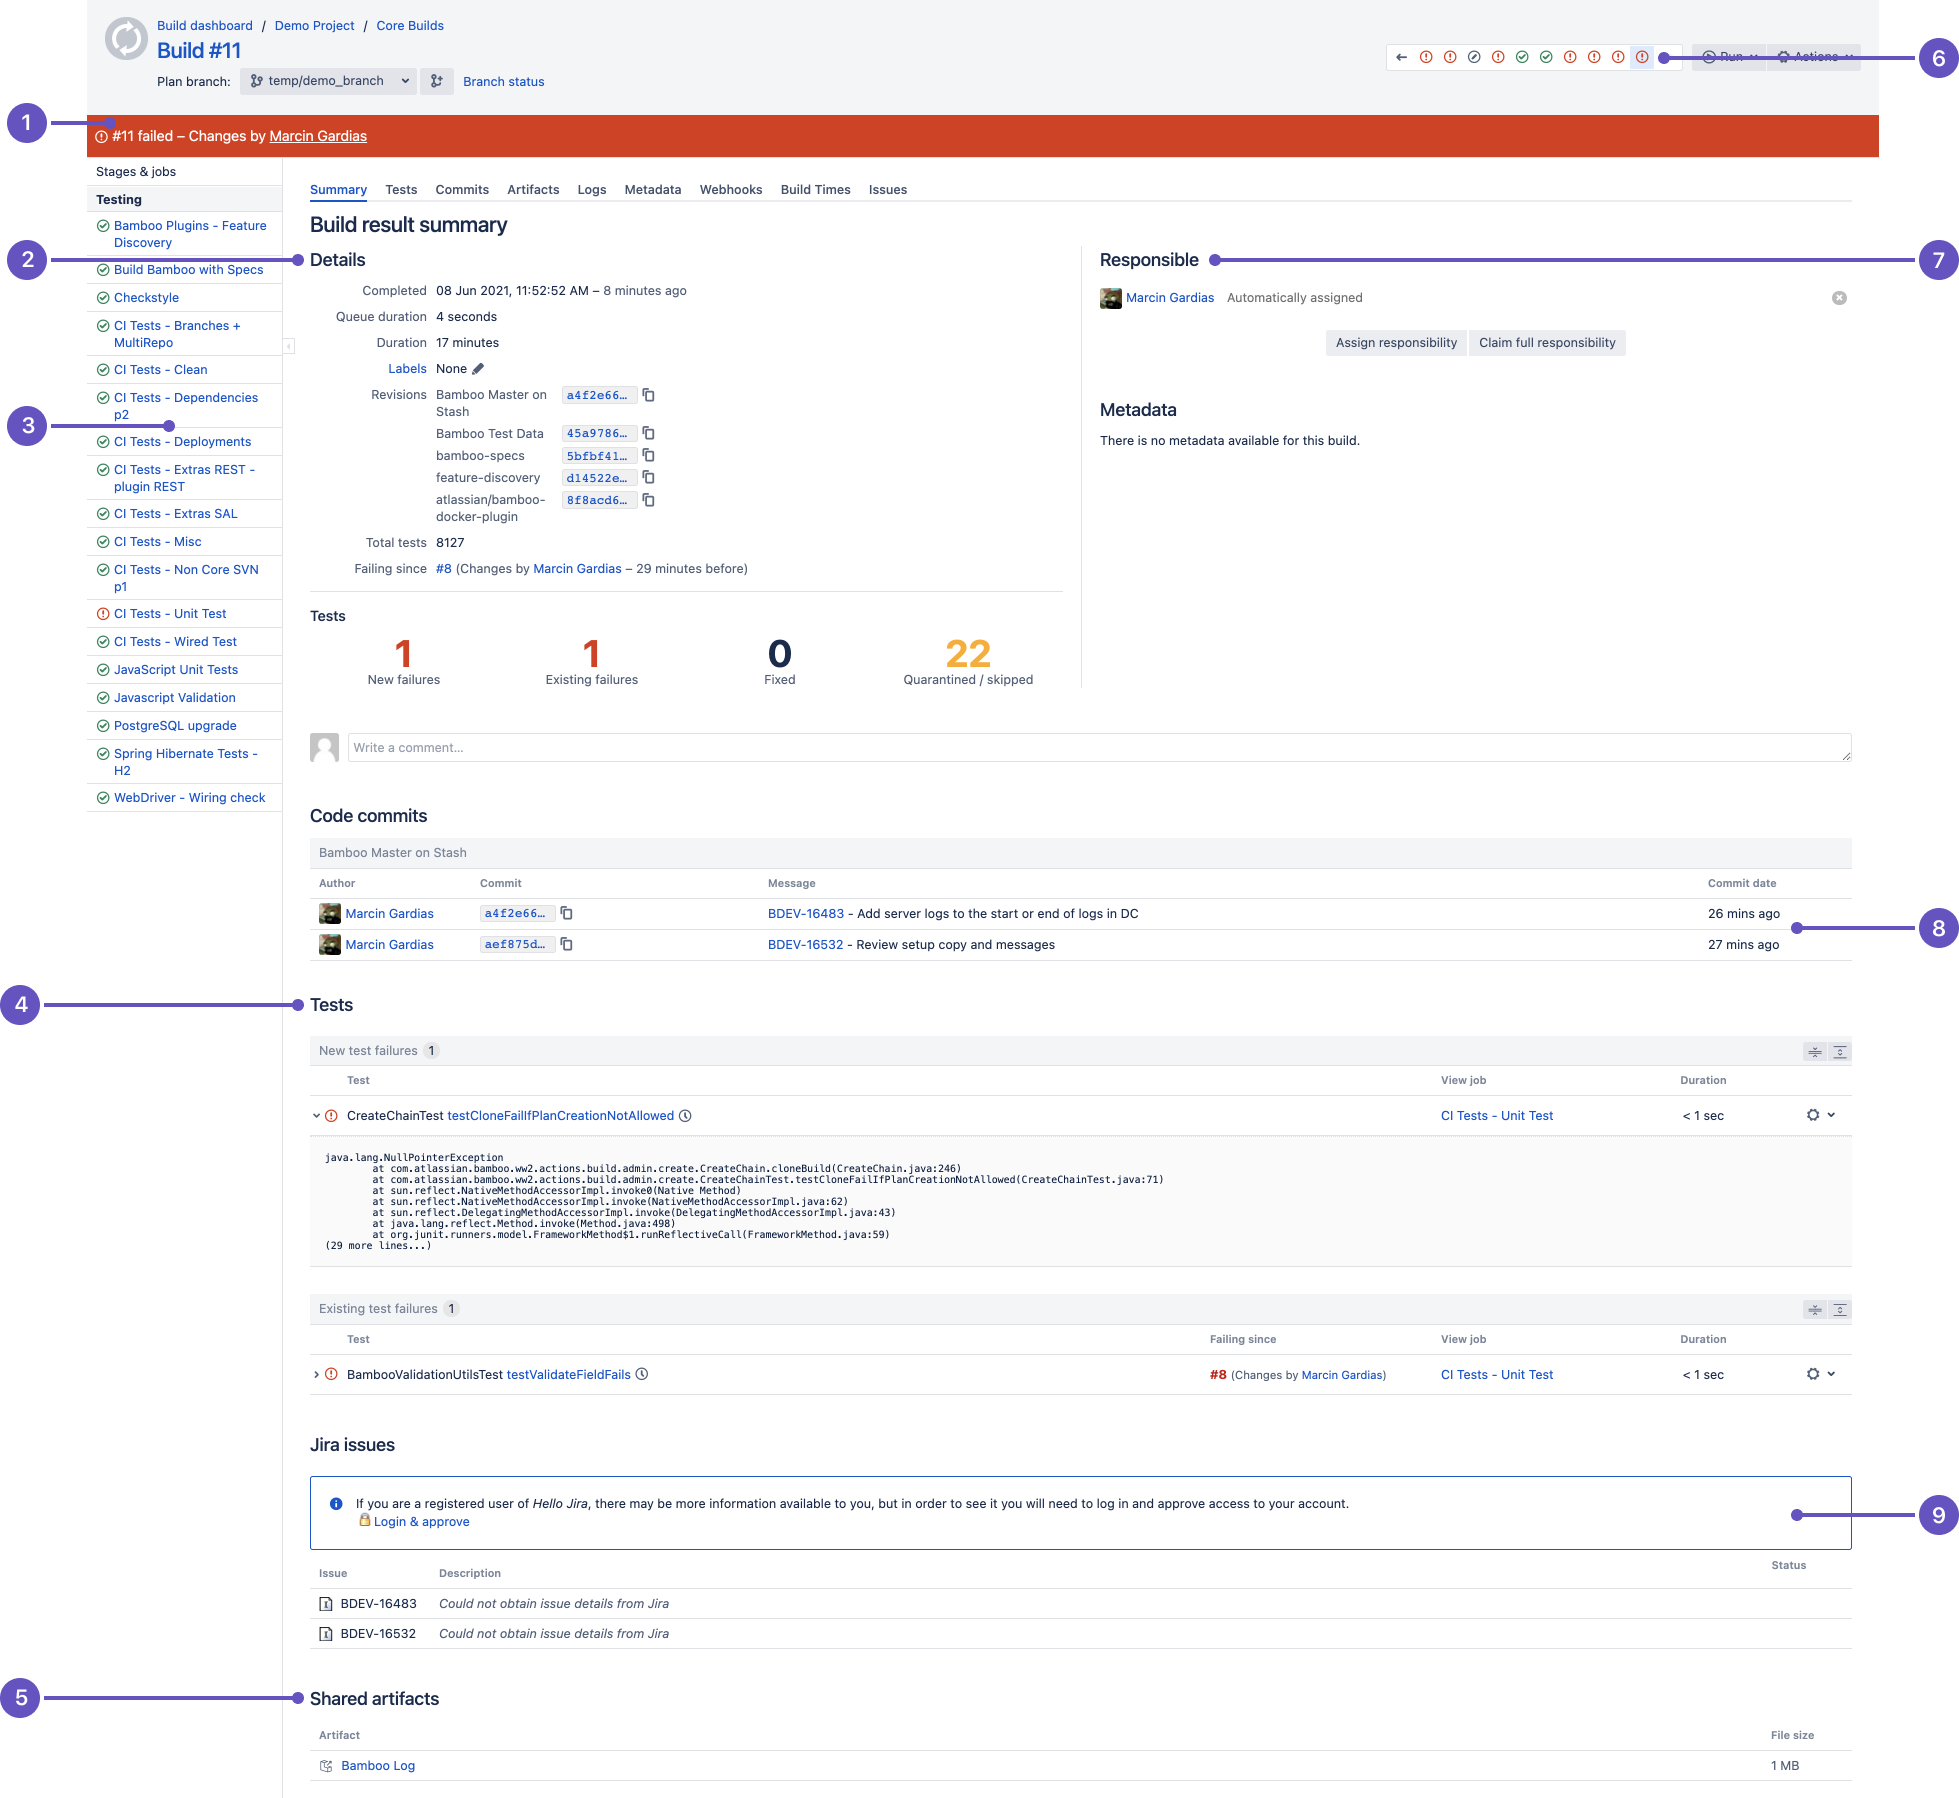Copy the Bamboo Test Data revision 45a9786
Viewport: 1959px width, 1798px height.
coord(648,433)
